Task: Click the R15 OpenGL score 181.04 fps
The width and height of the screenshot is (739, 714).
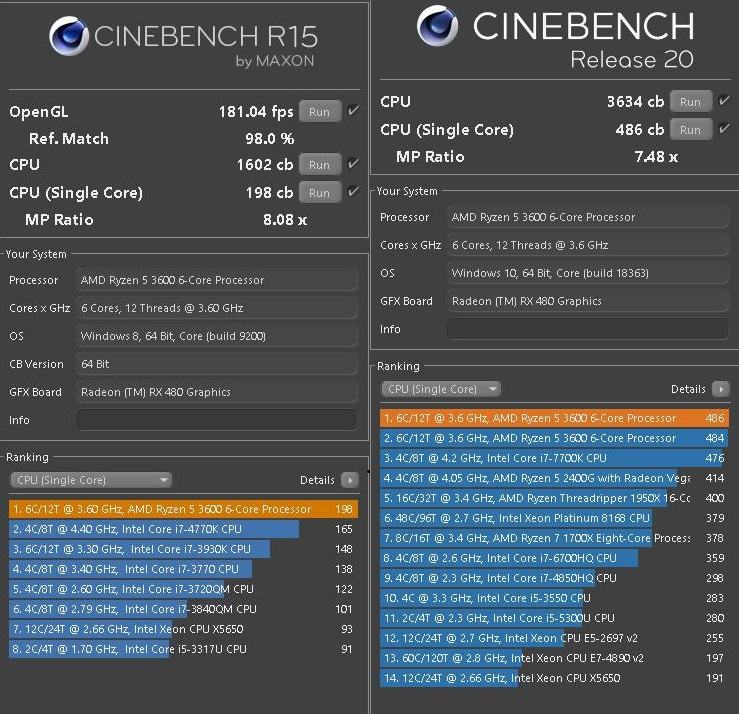Action: [x=256, y=112]
